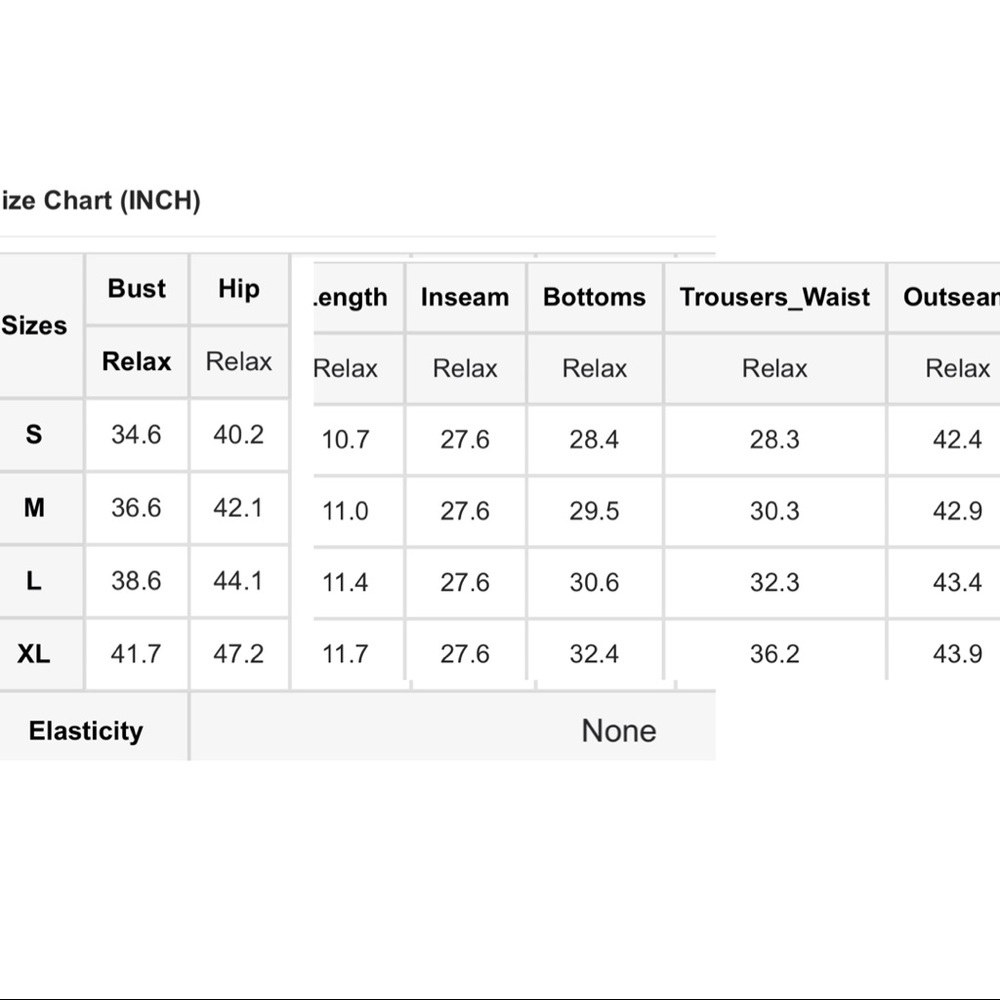Click the Size Chart (INCH) title
The height and width of the screenshot is (1000, 1000).
click(100, 200)
